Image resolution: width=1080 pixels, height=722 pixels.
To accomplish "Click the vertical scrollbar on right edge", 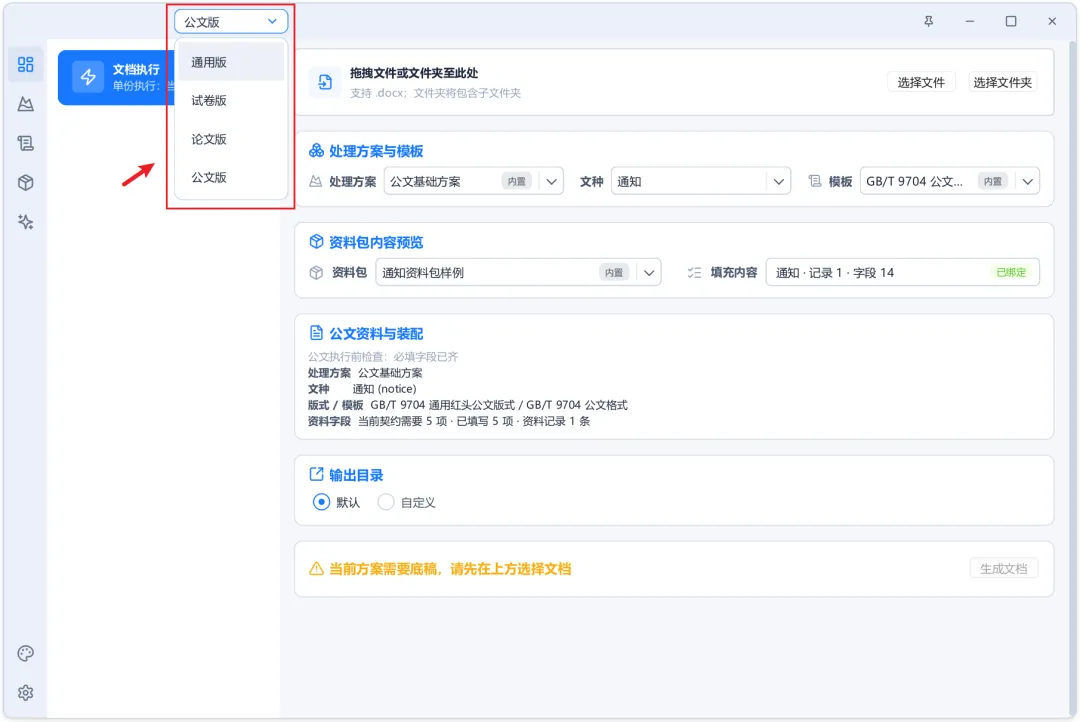I will (x=1073, y=379).
